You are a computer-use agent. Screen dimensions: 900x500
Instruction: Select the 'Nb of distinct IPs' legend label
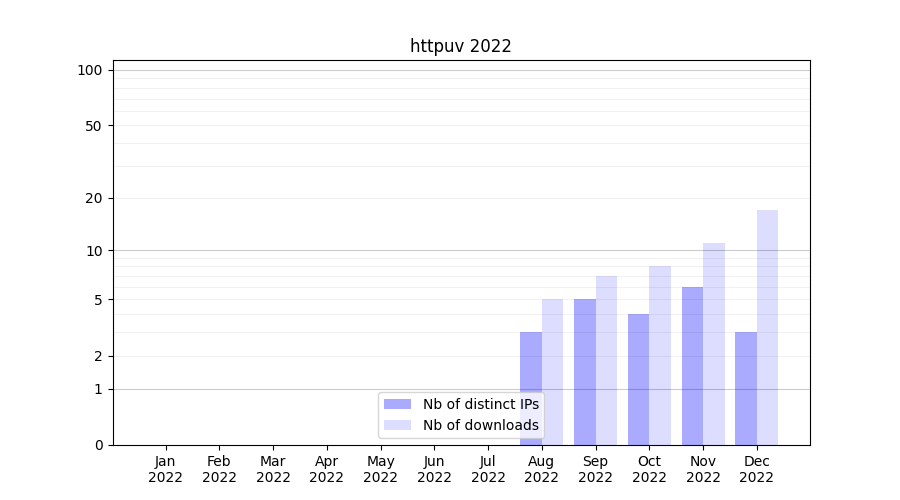point(480,404)
